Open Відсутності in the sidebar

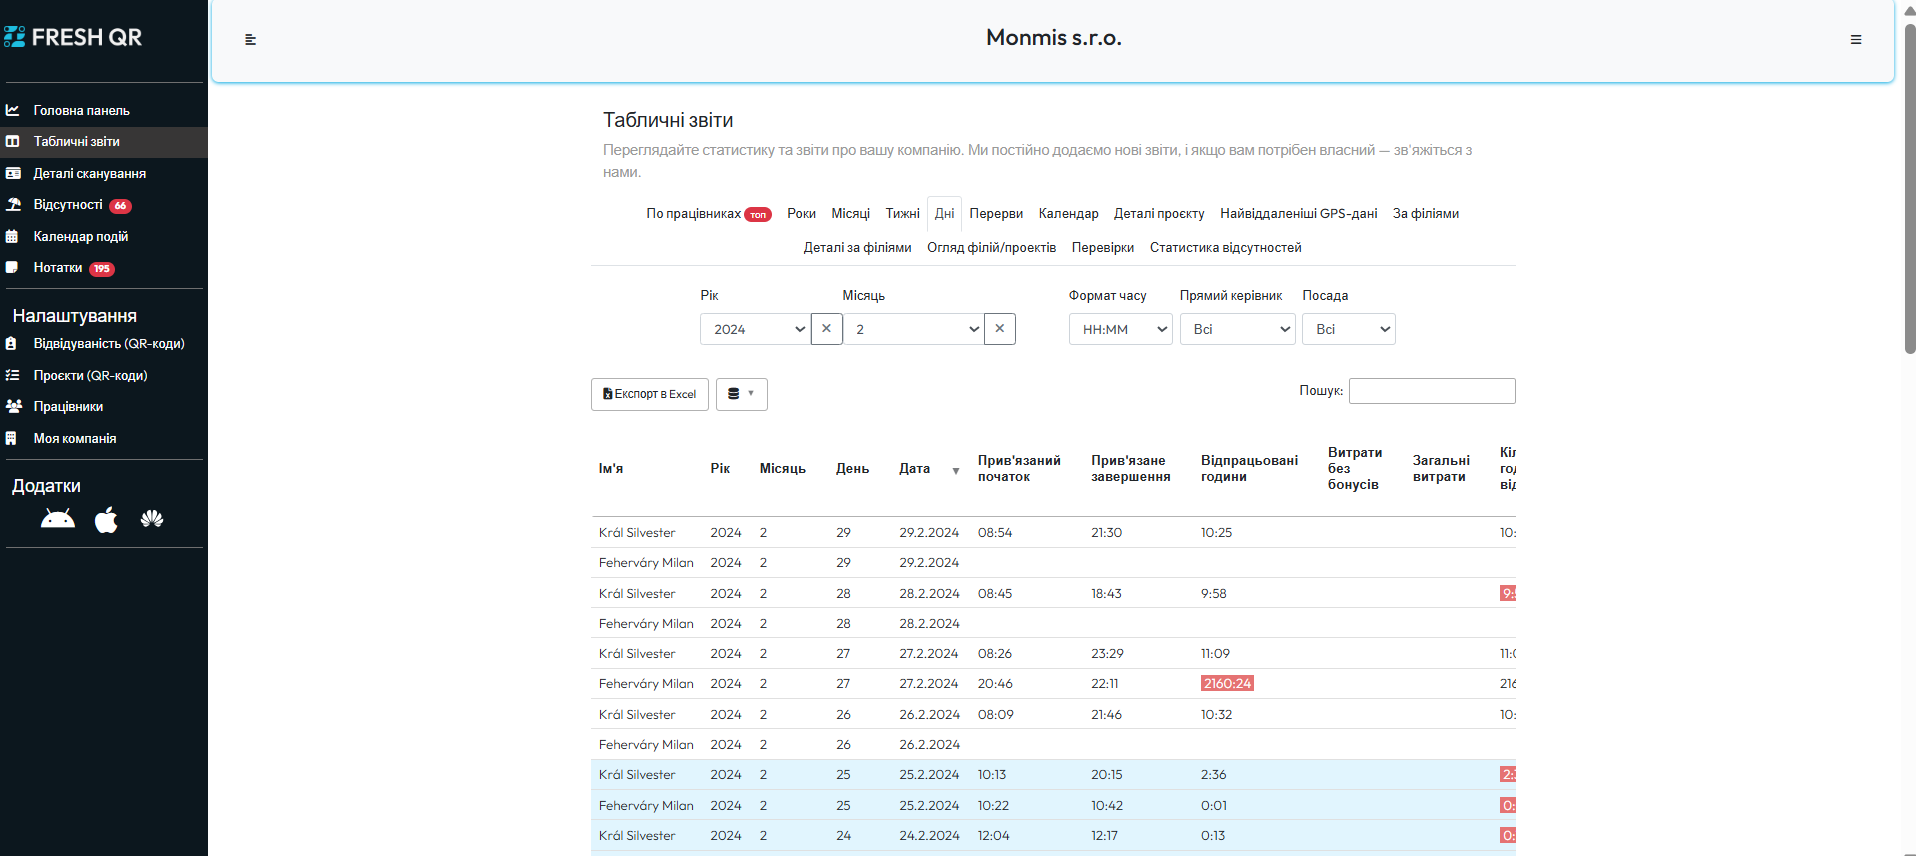[x=68, y=205]
